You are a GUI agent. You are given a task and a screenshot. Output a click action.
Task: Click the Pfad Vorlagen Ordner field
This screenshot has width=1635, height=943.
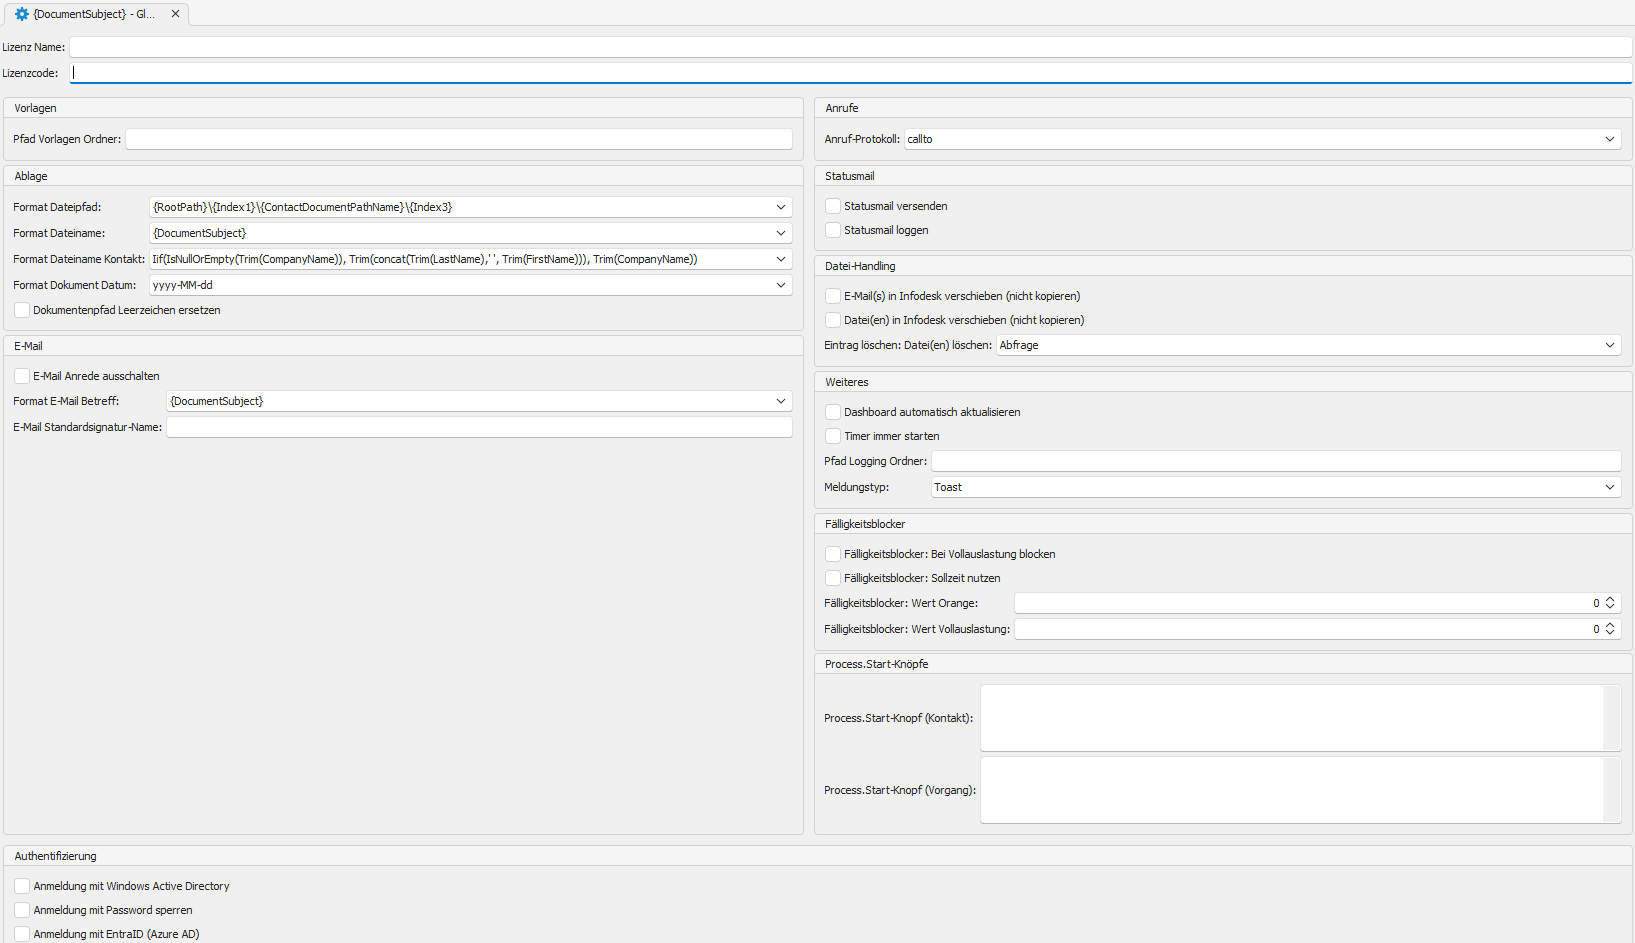click(458, 139)
